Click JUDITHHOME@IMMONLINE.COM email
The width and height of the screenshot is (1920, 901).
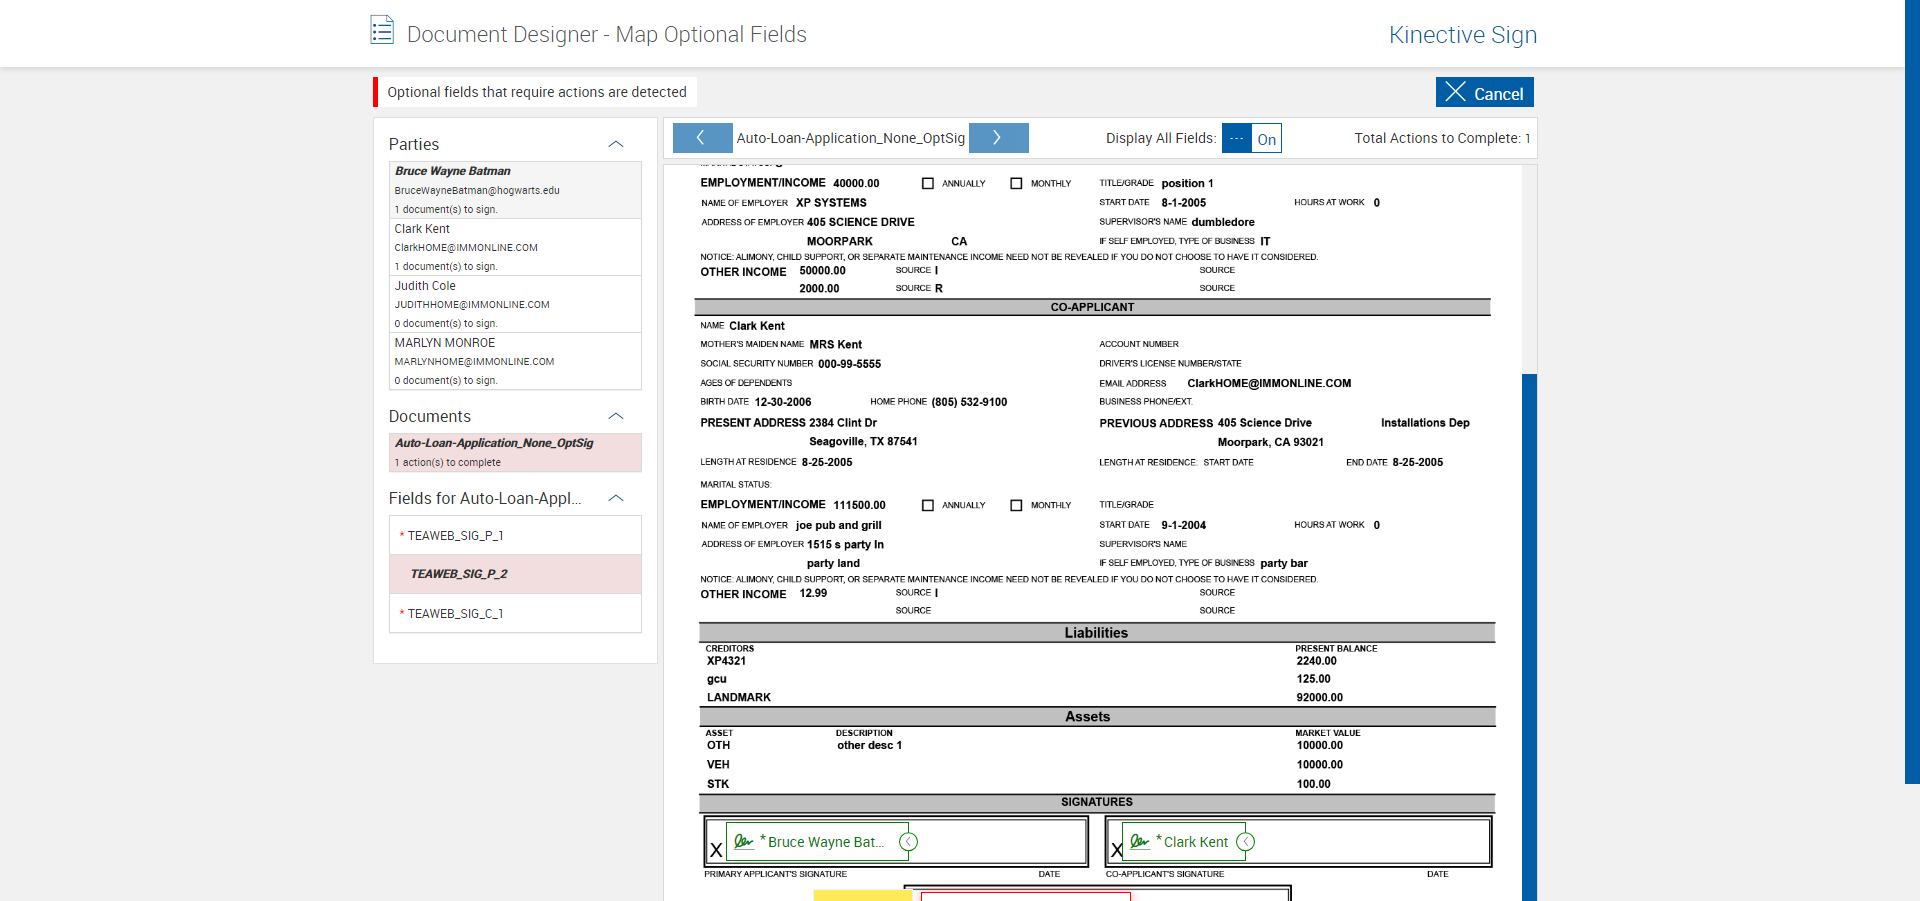click(472, 304)
